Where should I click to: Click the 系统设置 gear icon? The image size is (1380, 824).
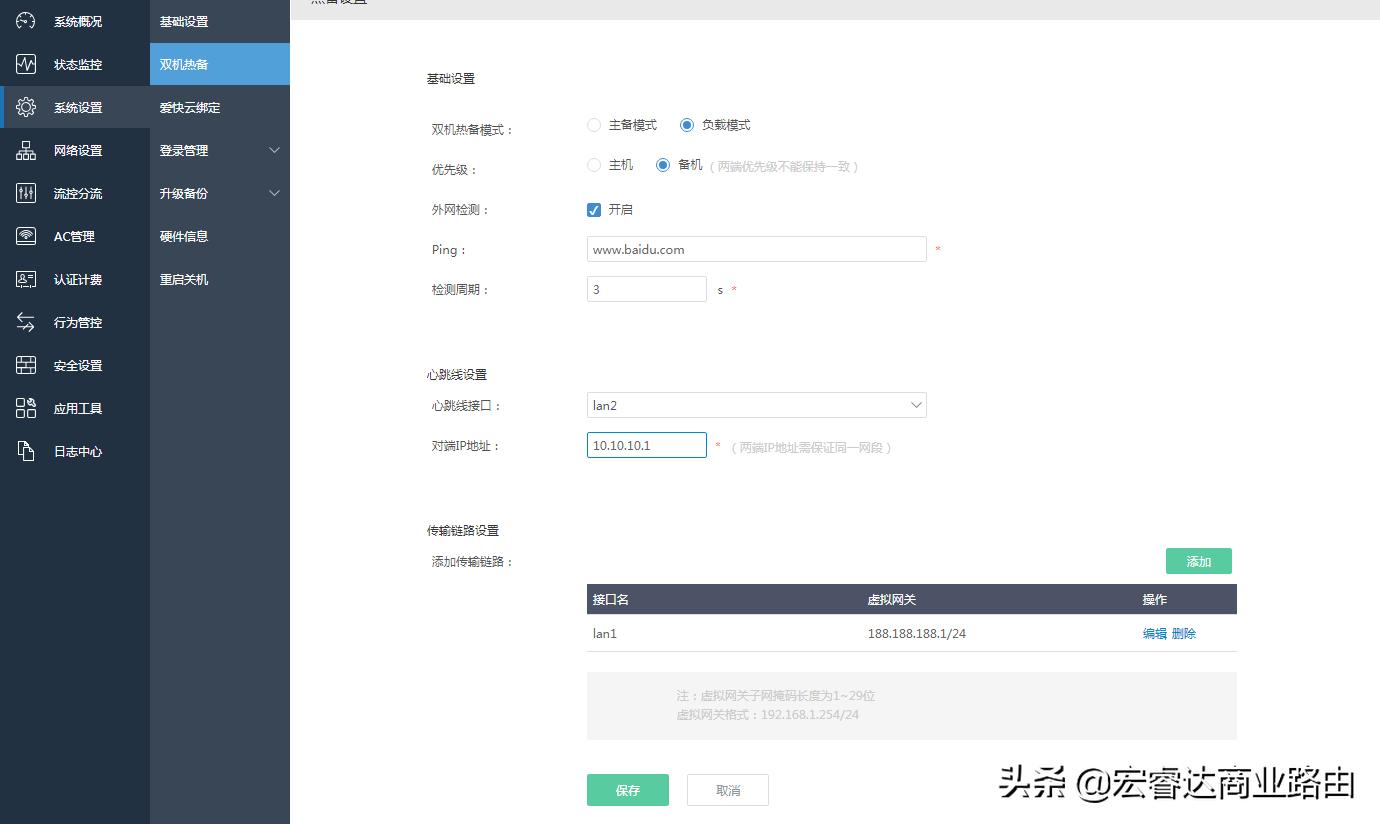[26, 107]
